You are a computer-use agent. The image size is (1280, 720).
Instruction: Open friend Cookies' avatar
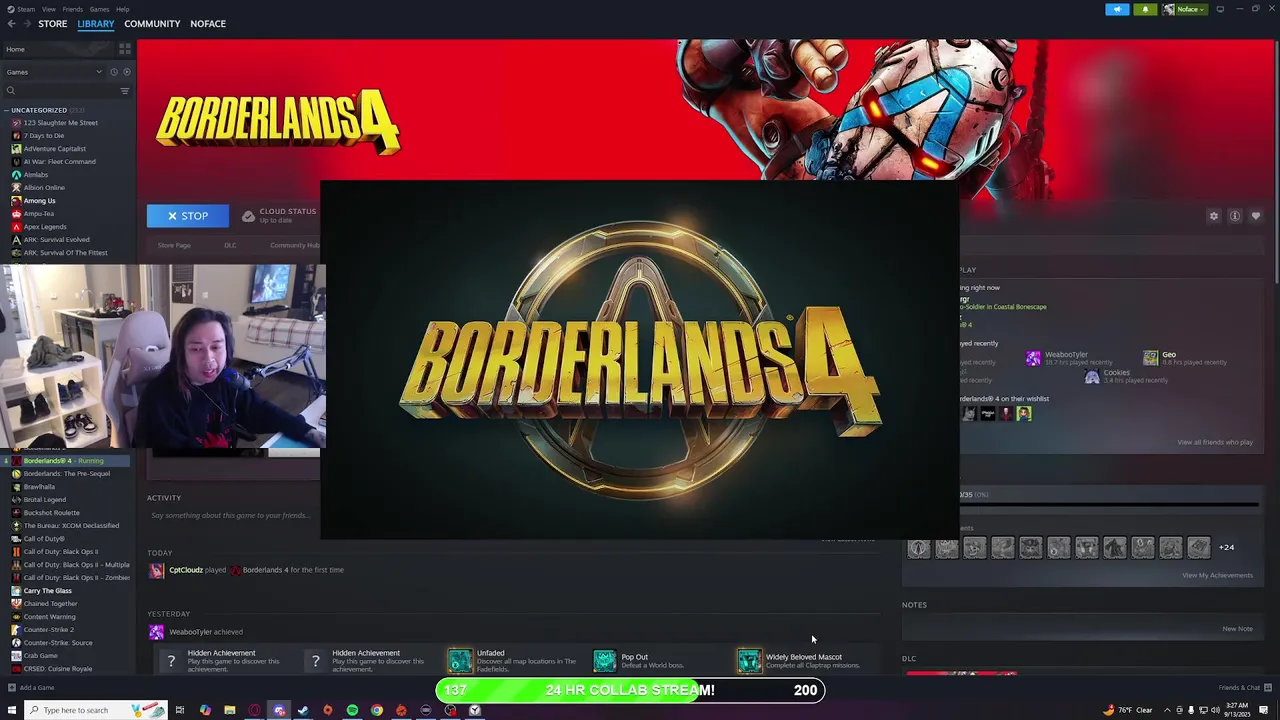pos(1092,376)
